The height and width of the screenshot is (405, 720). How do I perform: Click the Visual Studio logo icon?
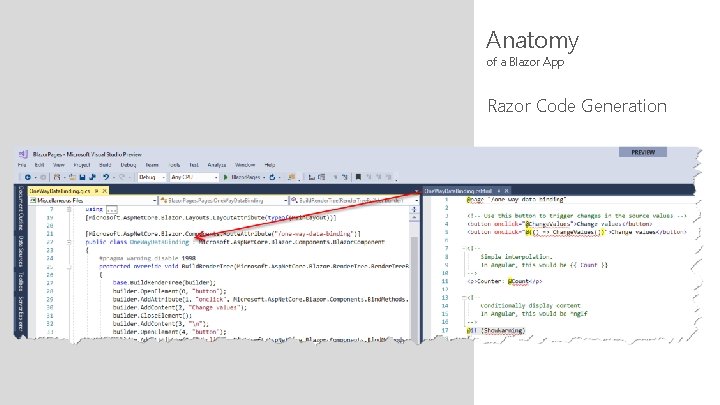coord(23,154)
